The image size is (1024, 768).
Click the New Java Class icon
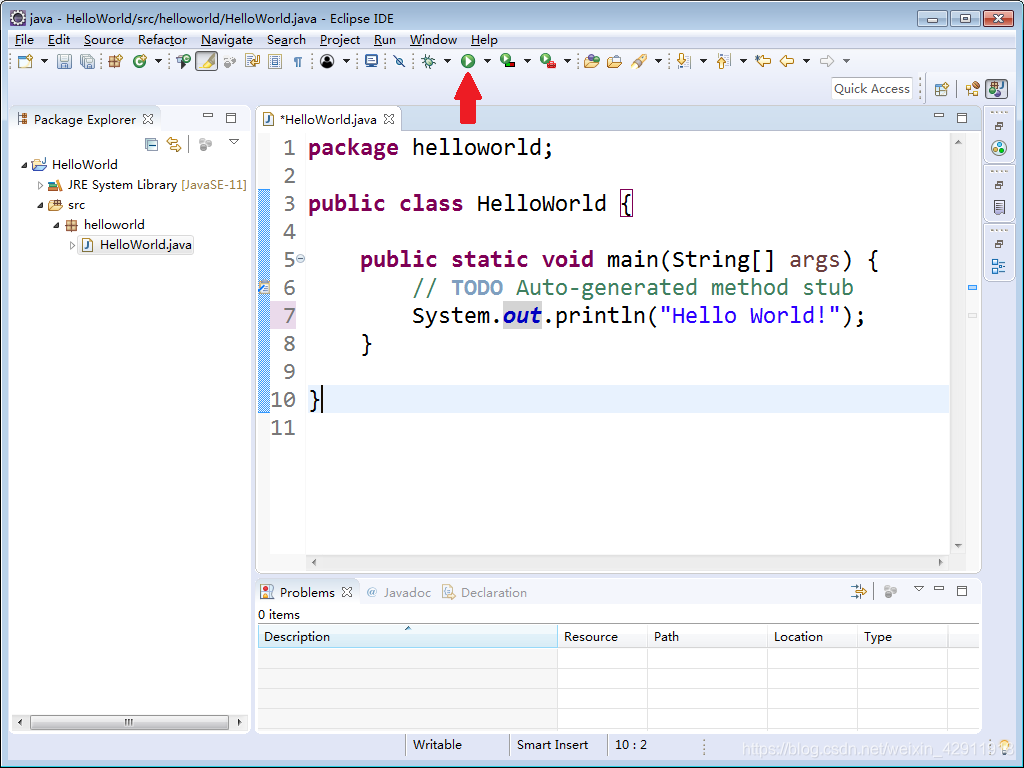(x=139, y=61)
